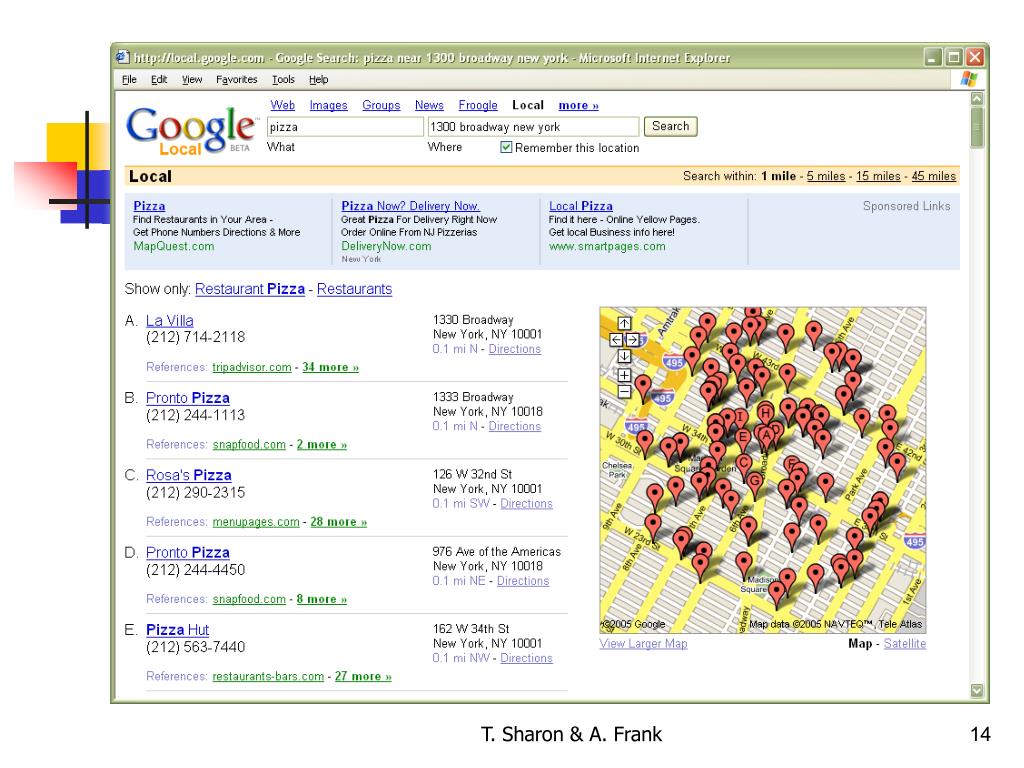Open Pronto Pizza result at 1333 Broadway

(187, 398)
